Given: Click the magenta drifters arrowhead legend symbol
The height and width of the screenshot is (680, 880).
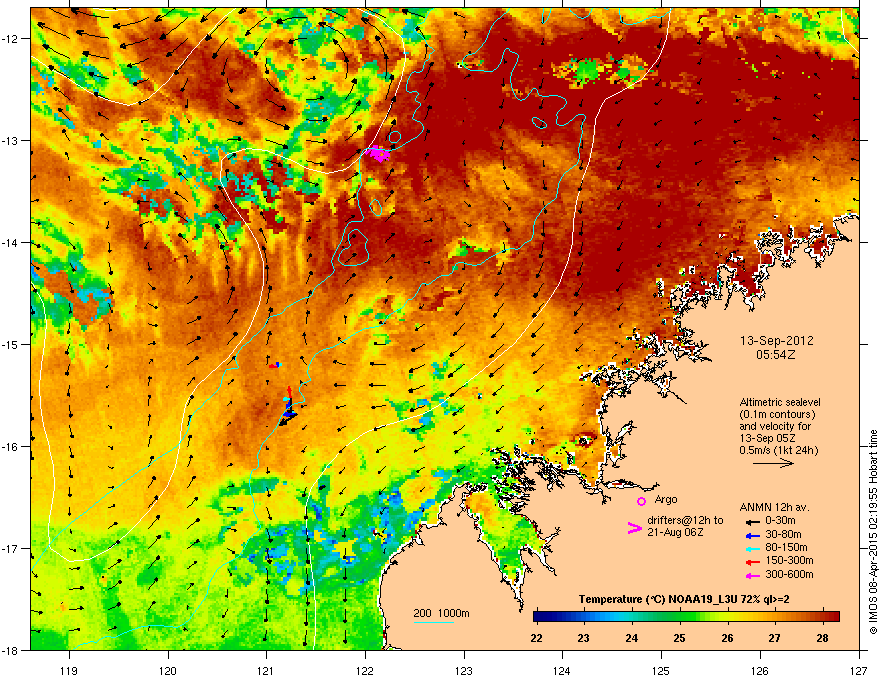Looking at the screenshot, I should (634, 527).
